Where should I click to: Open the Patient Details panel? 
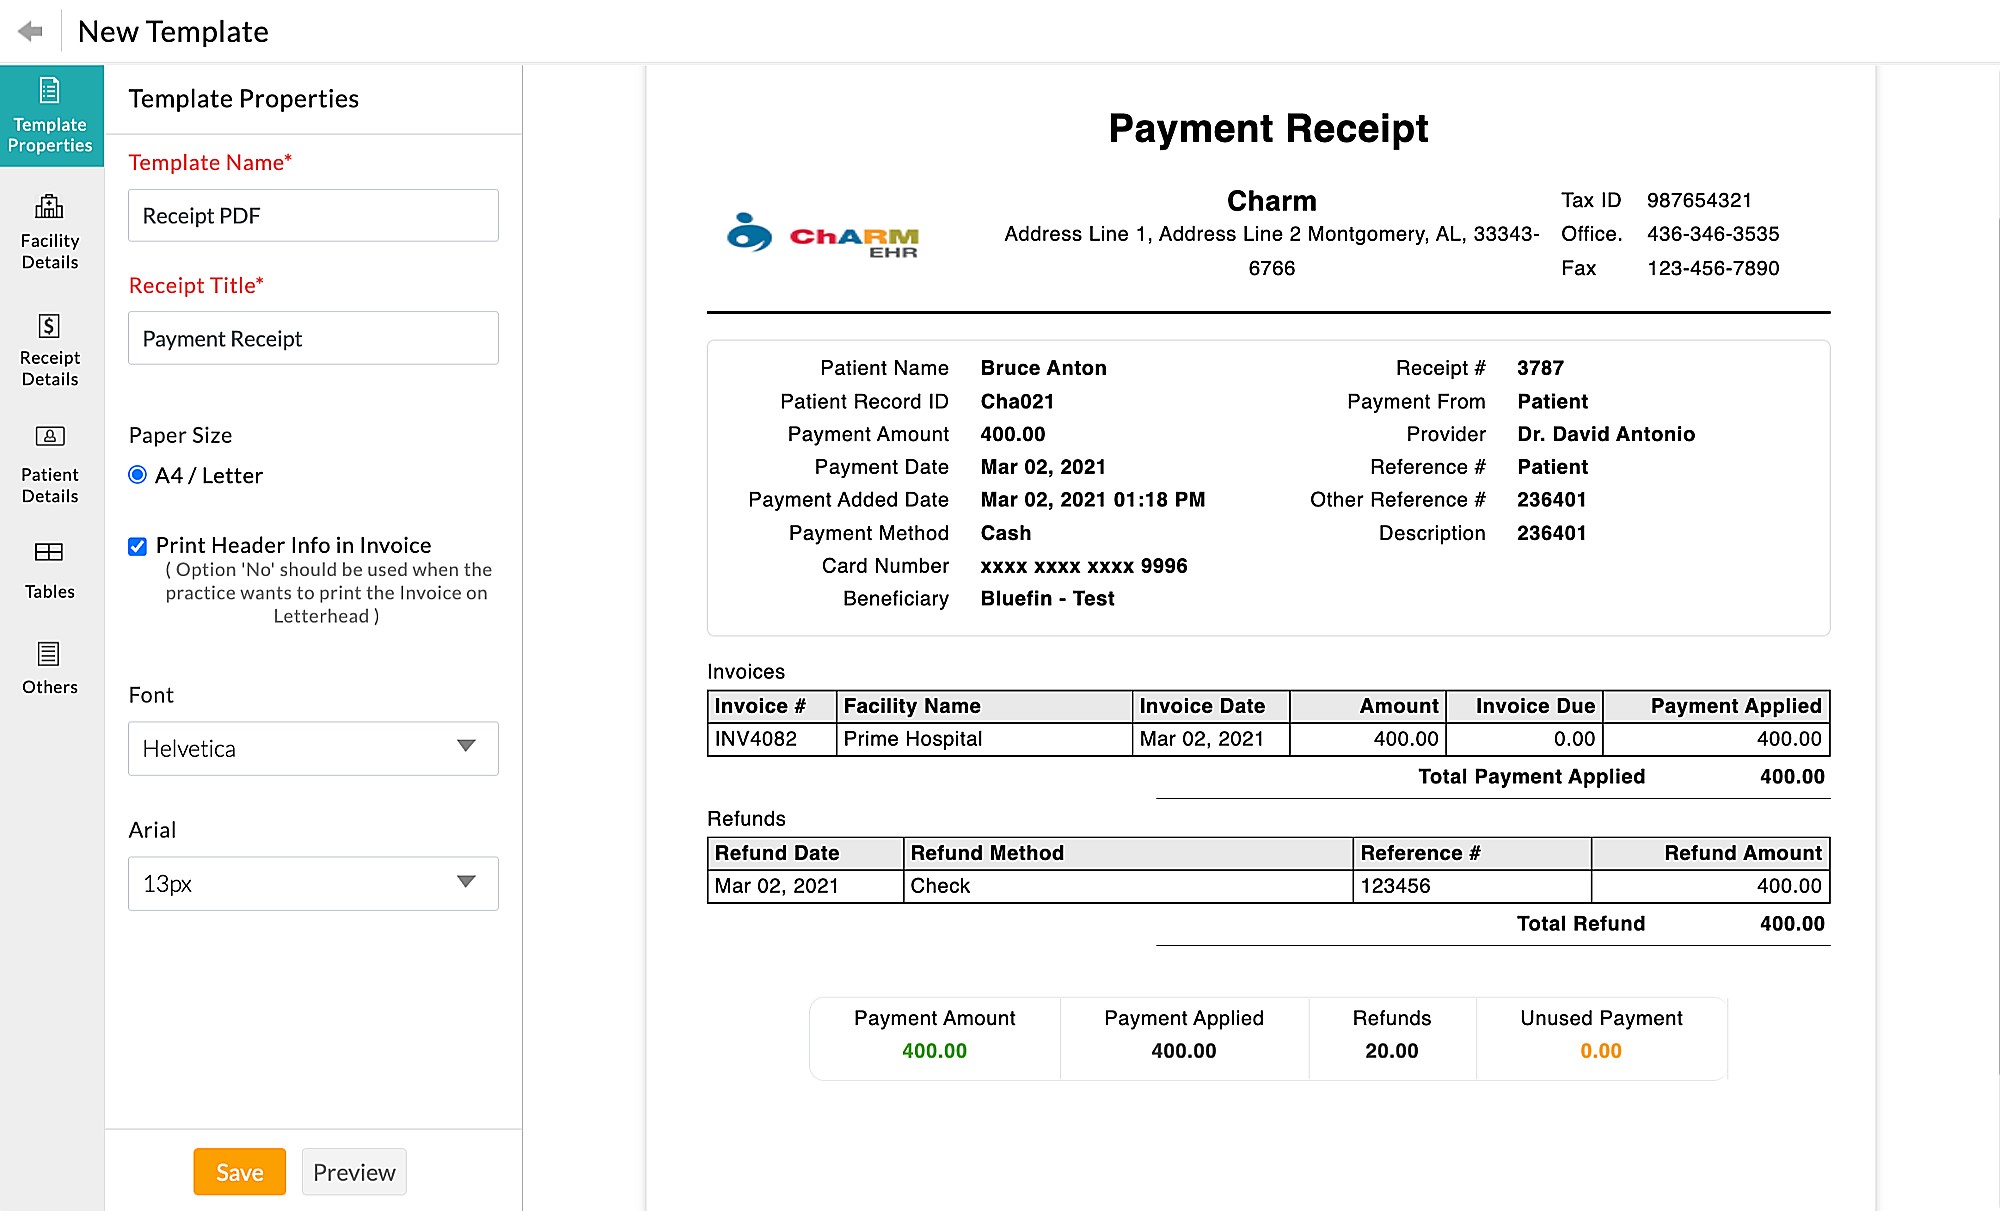click(x=50, y=463)
